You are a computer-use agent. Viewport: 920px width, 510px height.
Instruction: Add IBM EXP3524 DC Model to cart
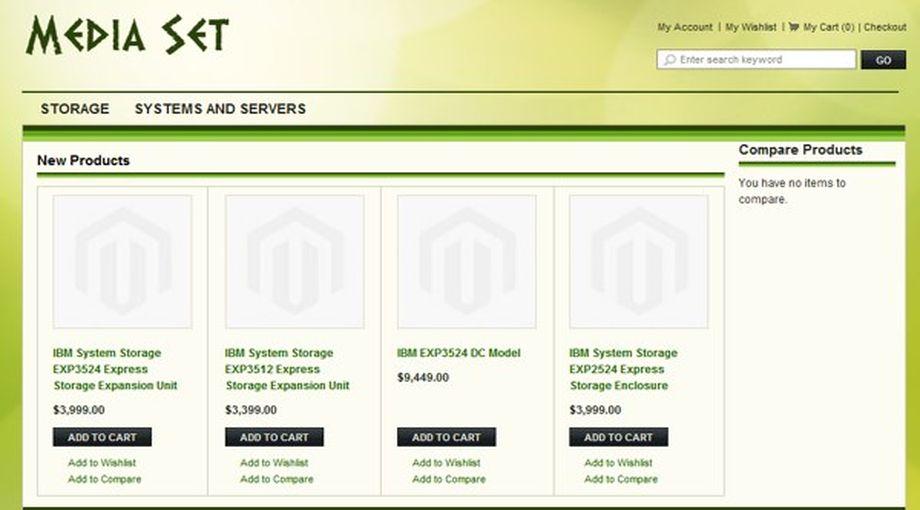coord(446,437)
